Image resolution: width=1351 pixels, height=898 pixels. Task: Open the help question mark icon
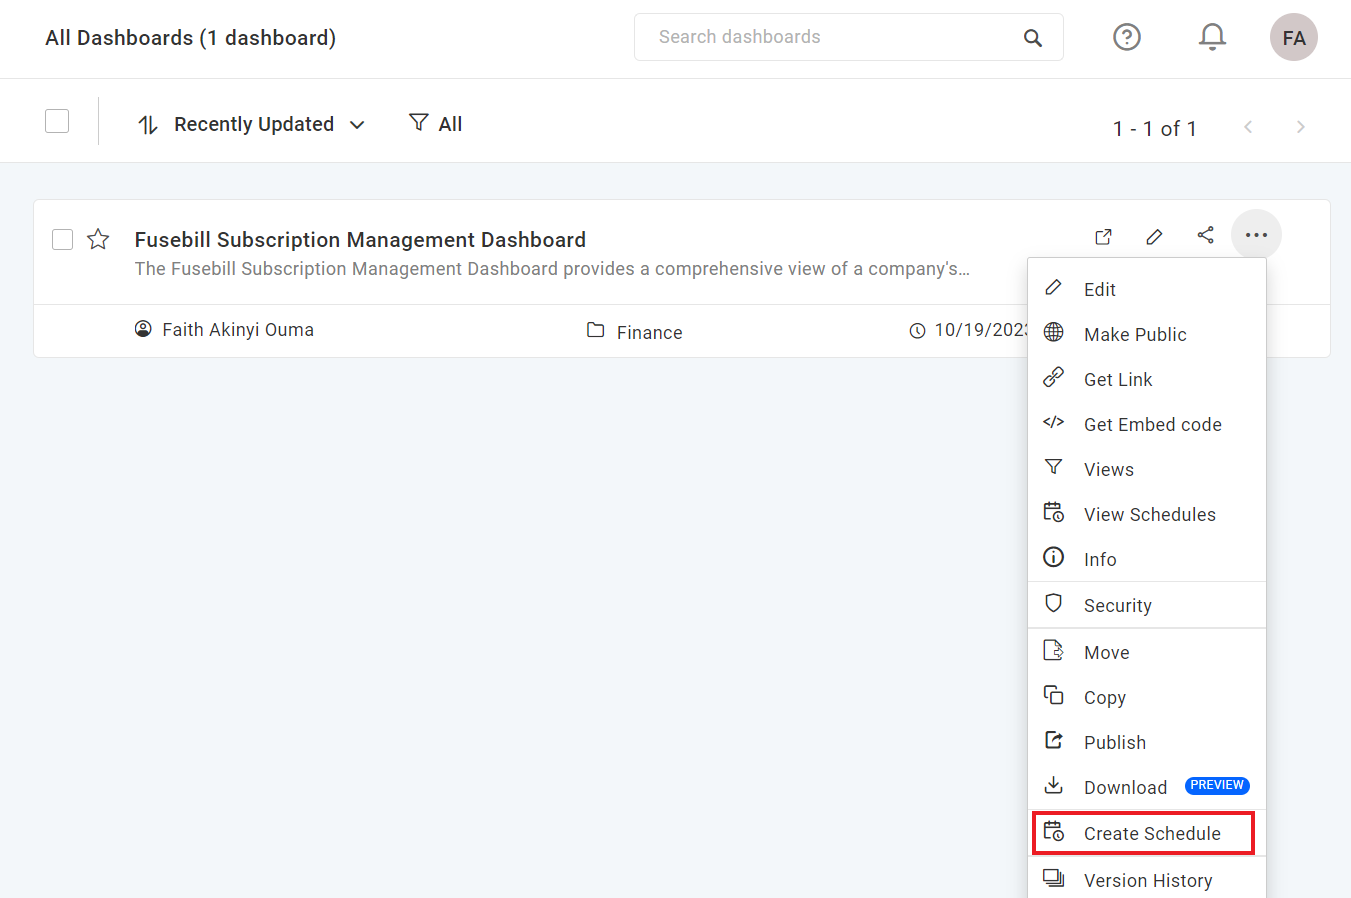click(1126, 37)
